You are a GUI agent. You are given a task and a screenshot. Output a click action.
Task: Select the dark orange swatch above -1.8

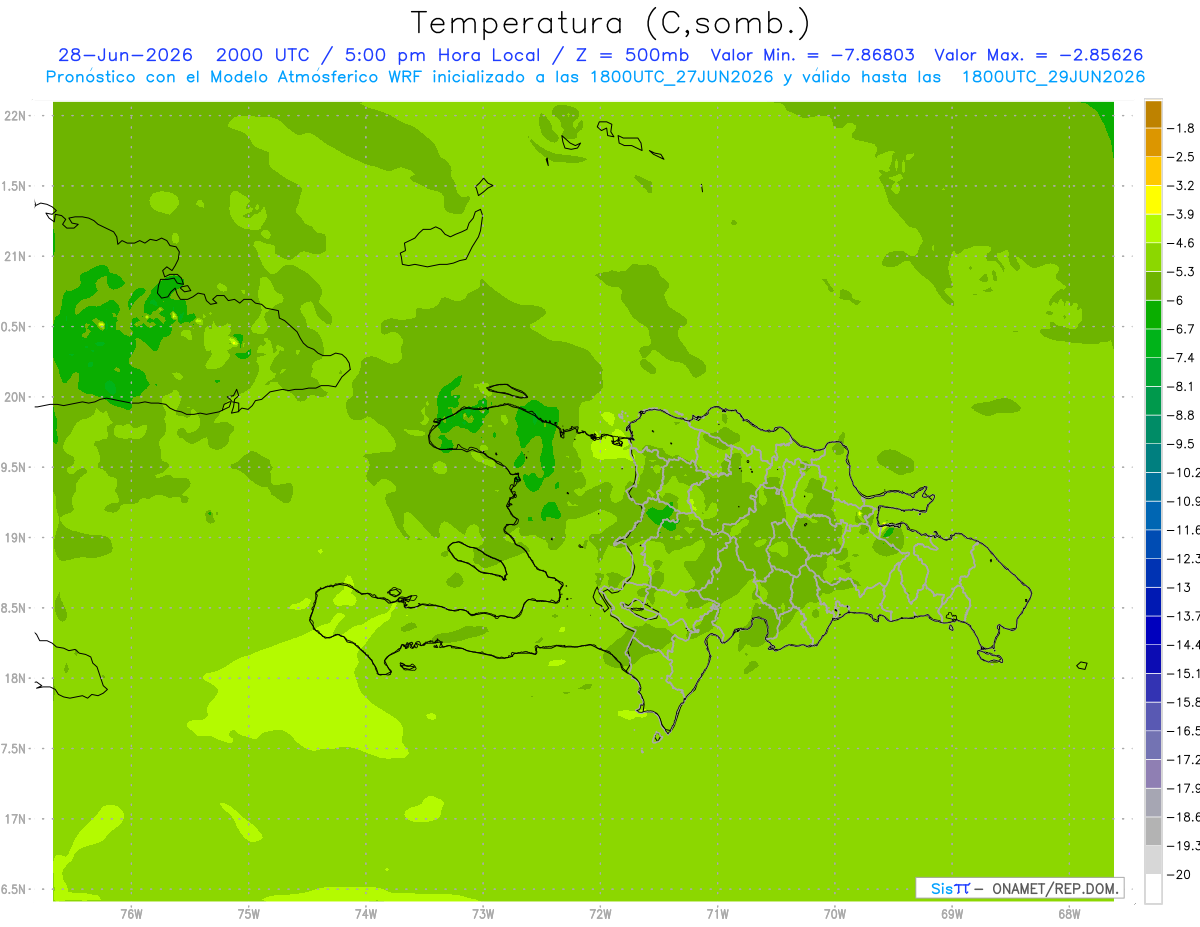pyautogui.click(x=1153, y=114)
